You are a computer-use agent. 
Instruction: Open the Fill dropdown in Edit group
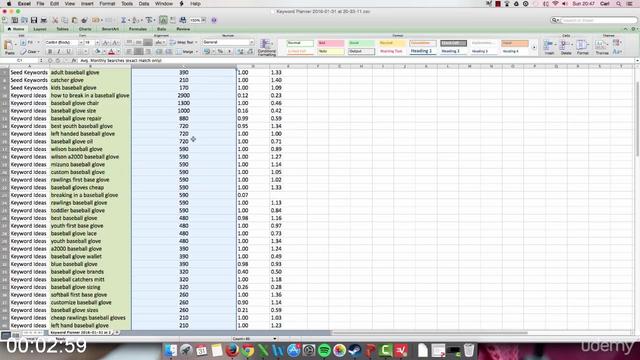click(x=31, y=42)
